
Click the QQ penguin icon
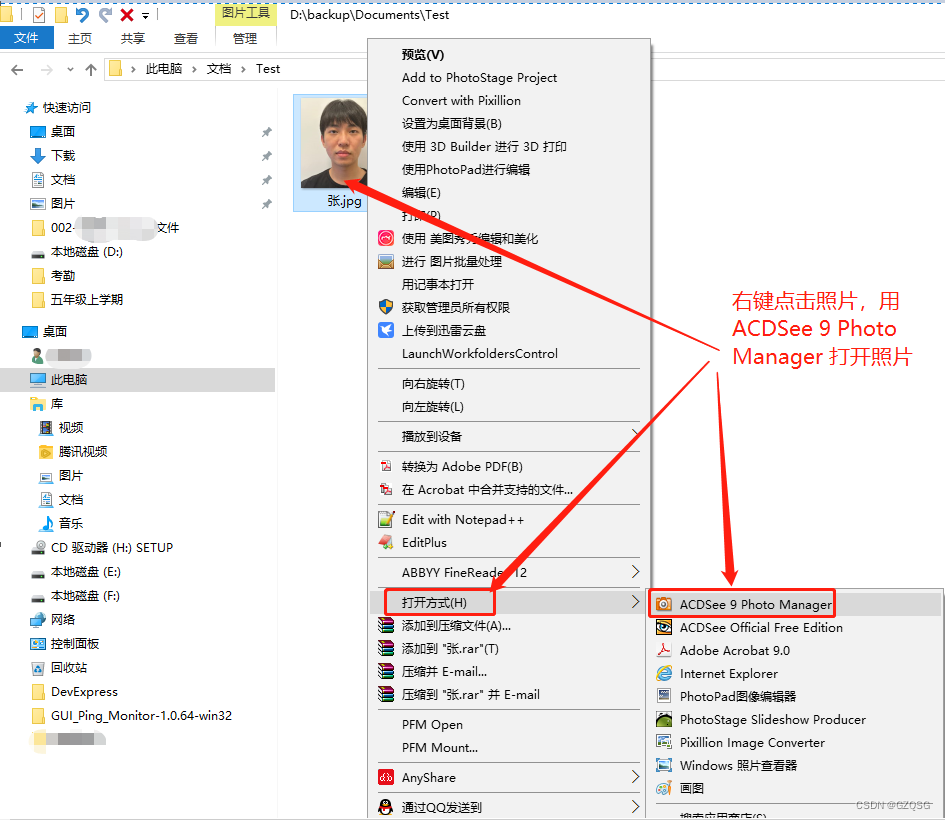pyautogui.click(x=386, y=807)
